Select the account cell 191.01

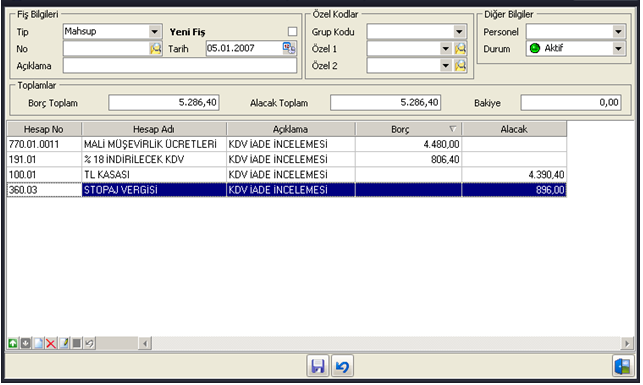point(44,159)
